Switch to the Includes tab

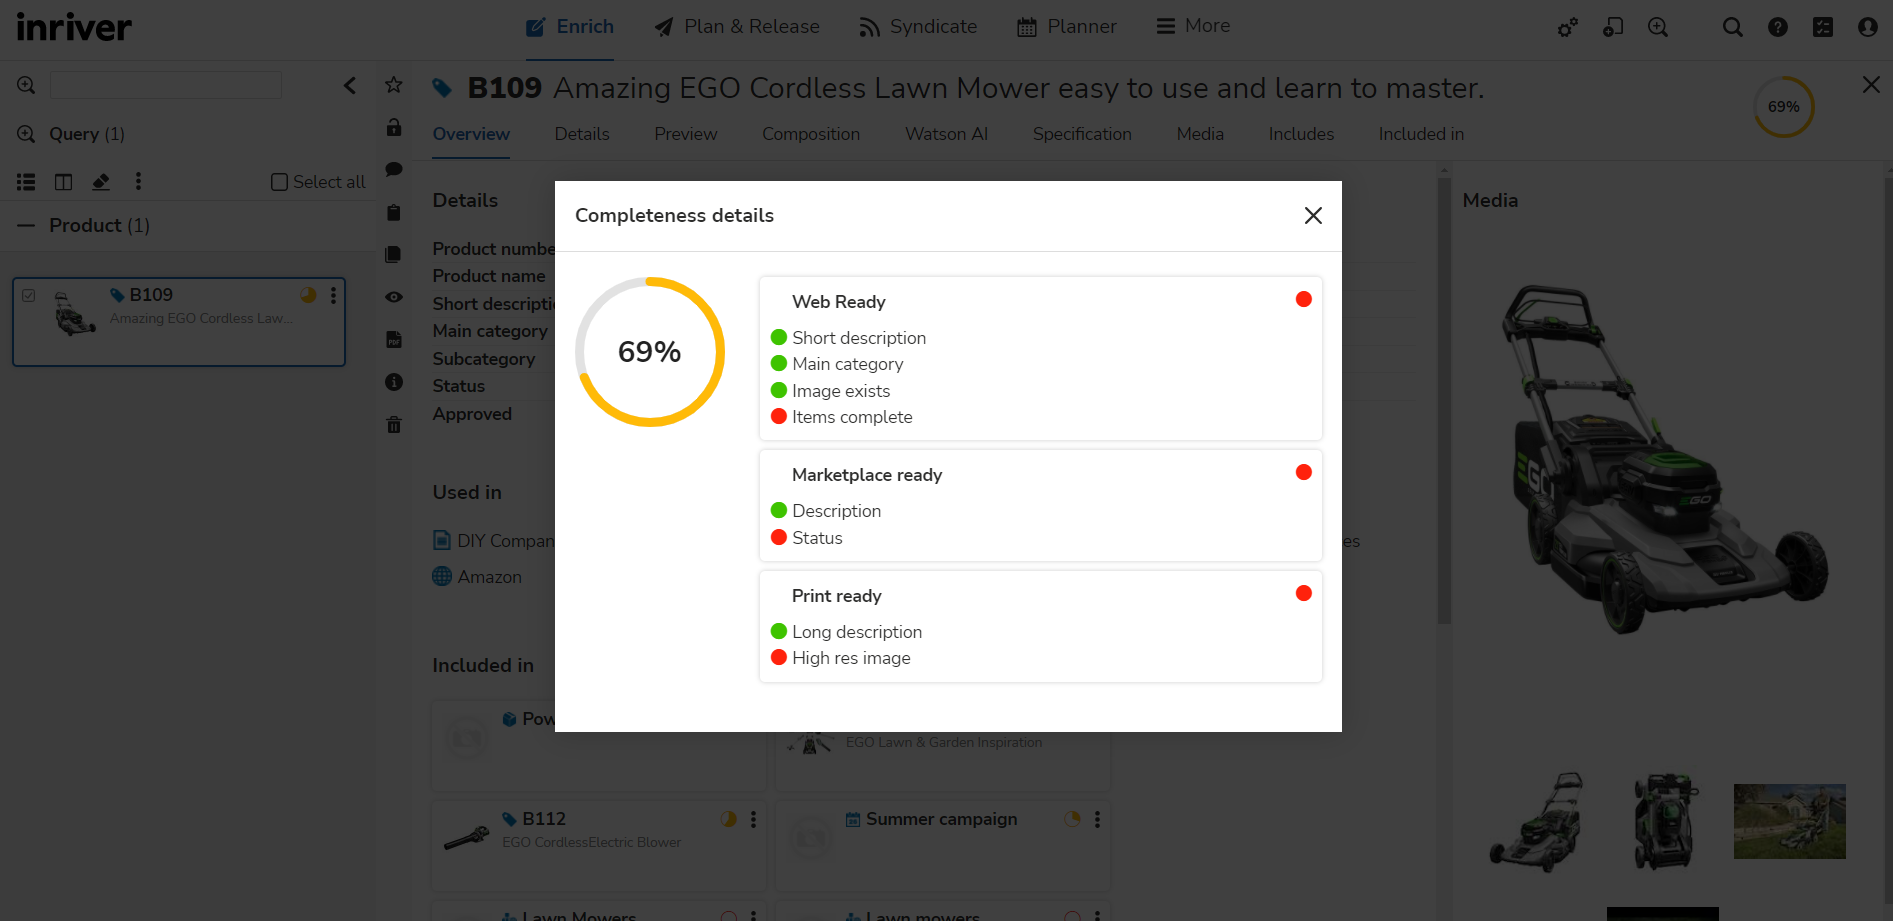(x=1301, y=134)
